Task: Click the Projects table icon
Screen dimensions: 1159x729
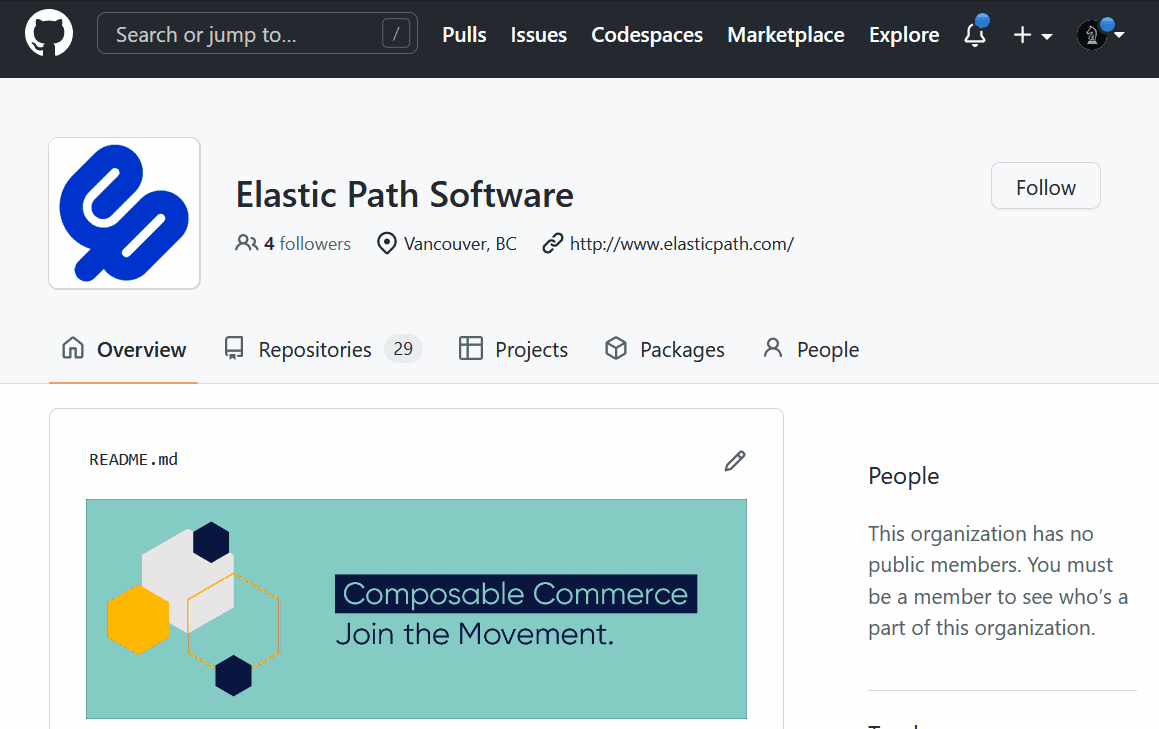Action: (x=471, y=348)
